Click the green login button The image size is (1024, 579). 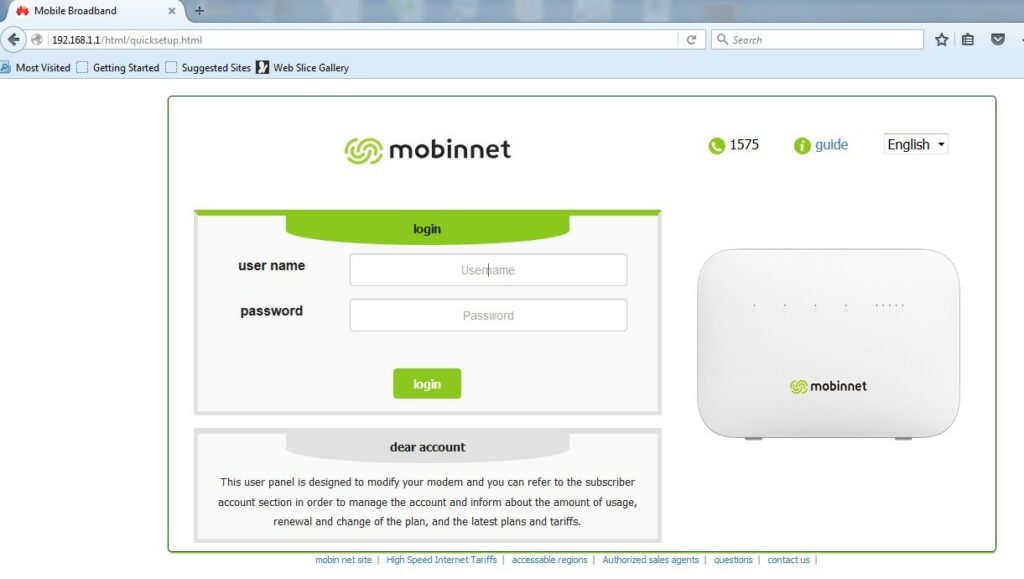coord(427,384)
